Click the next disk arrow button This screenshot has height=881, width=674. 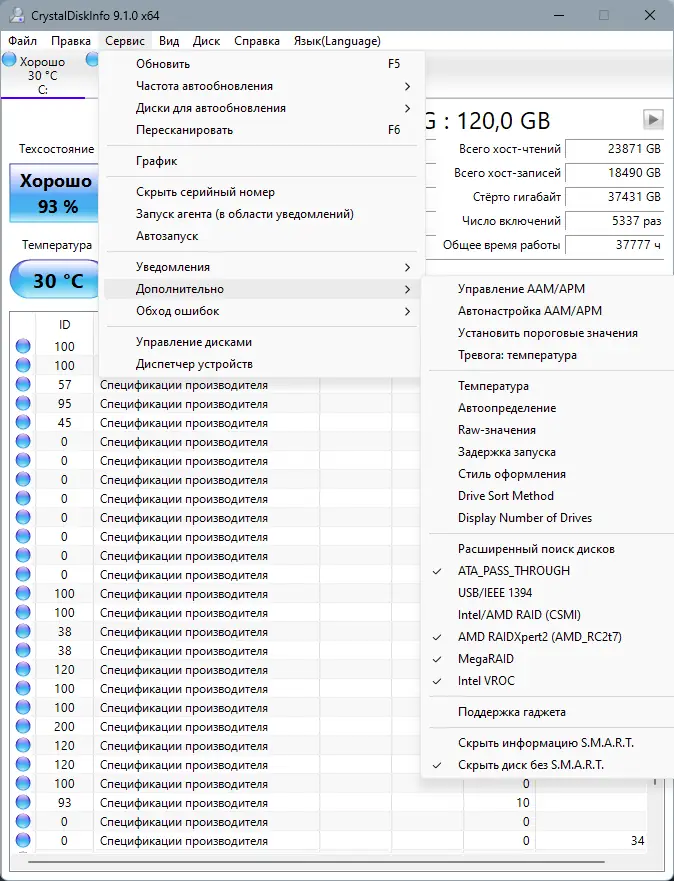tap(653, 120)
